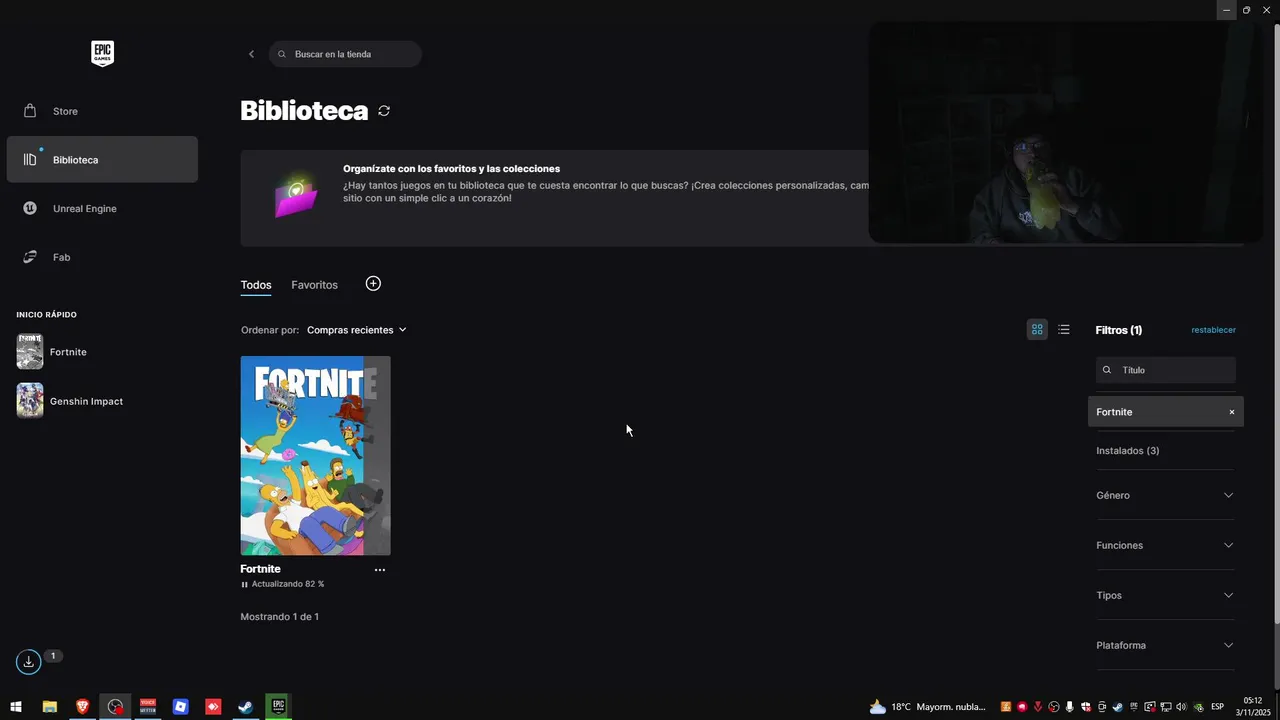Screen dimensions: 1280x720
Task: Switch to grid view
Action: pos(1037,329)
